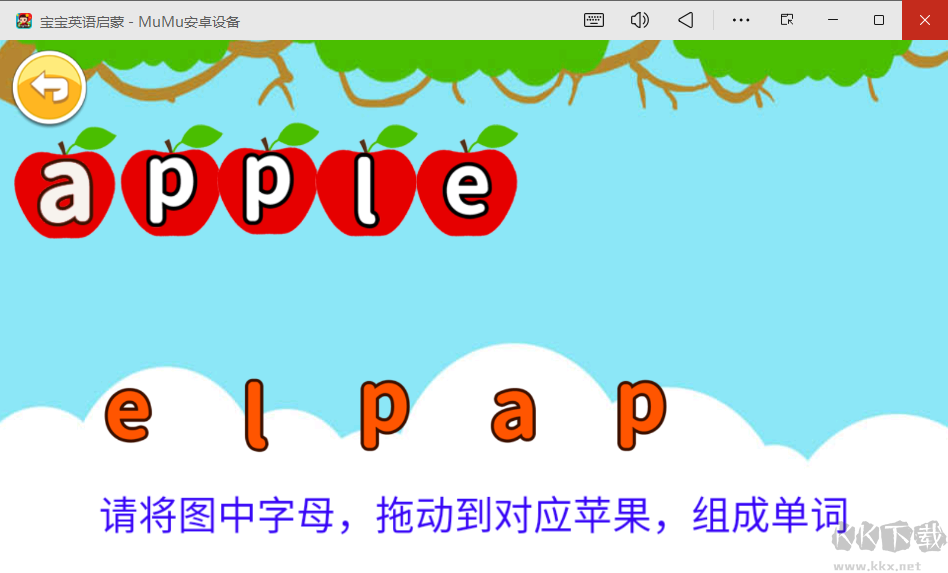Open the three-dots more options menu

click(x=741, y=20)
